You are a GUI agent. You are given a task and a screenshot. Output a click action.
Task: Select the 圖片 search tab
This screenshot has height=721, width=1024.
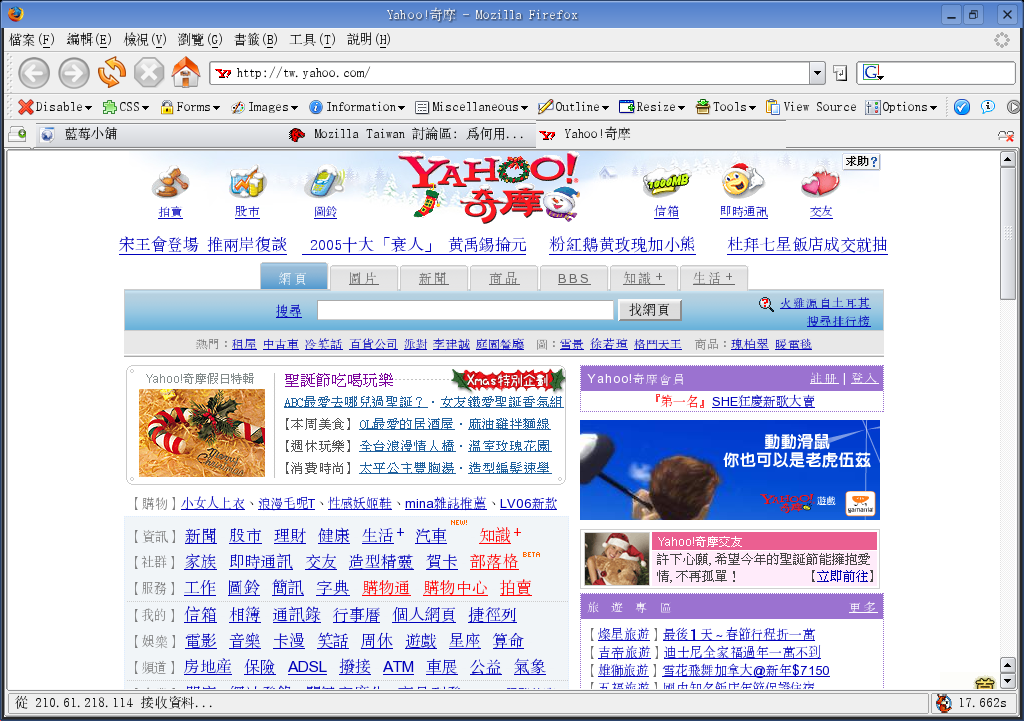[363, 278]
